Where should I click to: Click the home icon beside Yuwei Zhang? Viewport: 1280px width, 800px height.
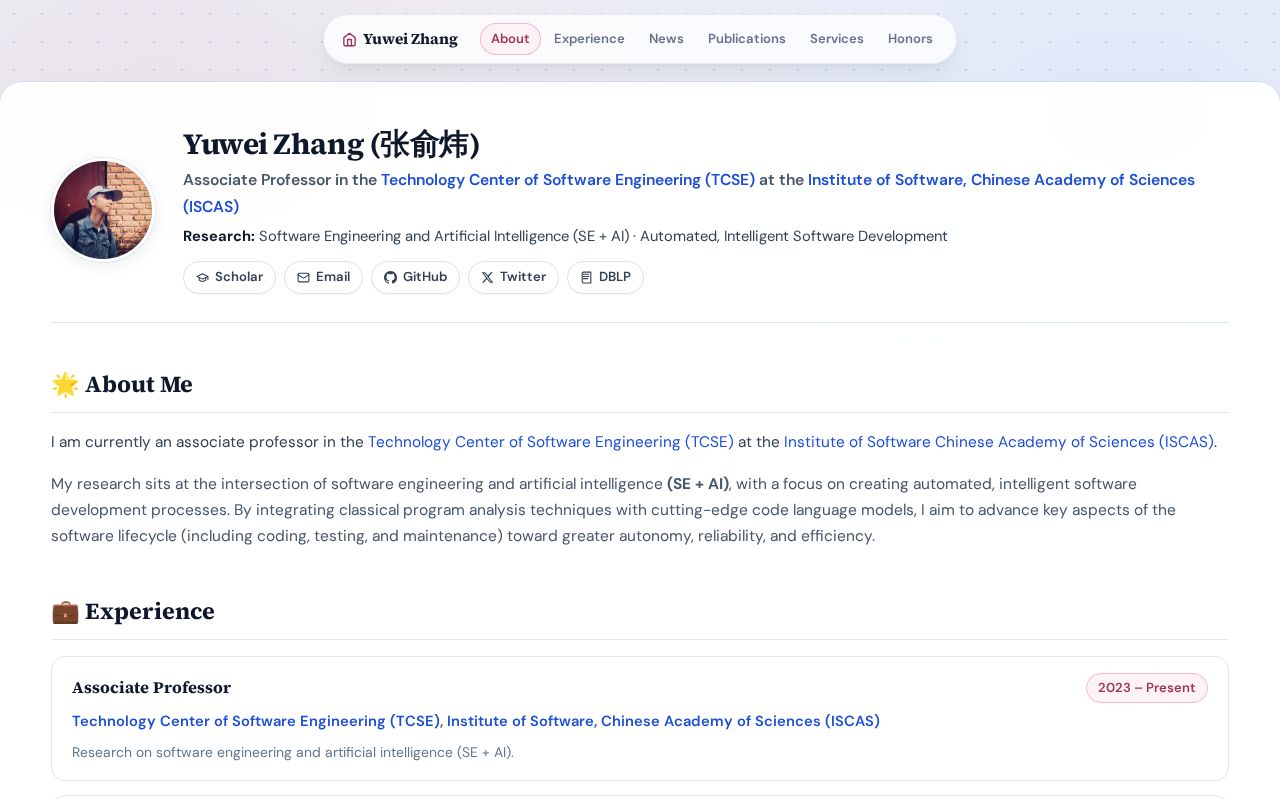(x=349, y=40)
